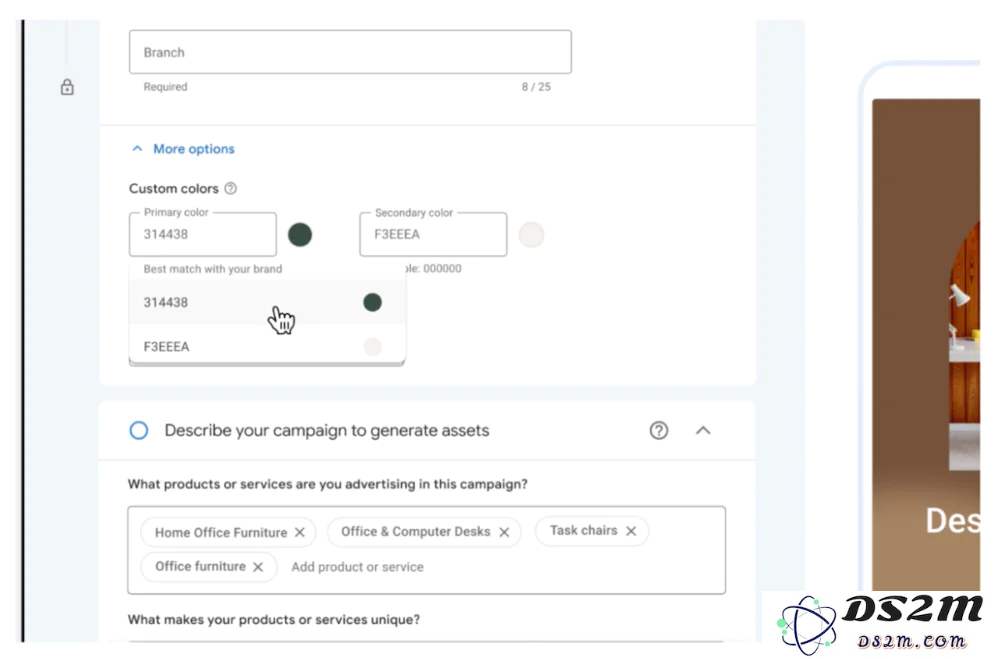1000x659 pixels.
Task: Remove the Office & Computer Desks chip
Action: [x=504, y=532]
